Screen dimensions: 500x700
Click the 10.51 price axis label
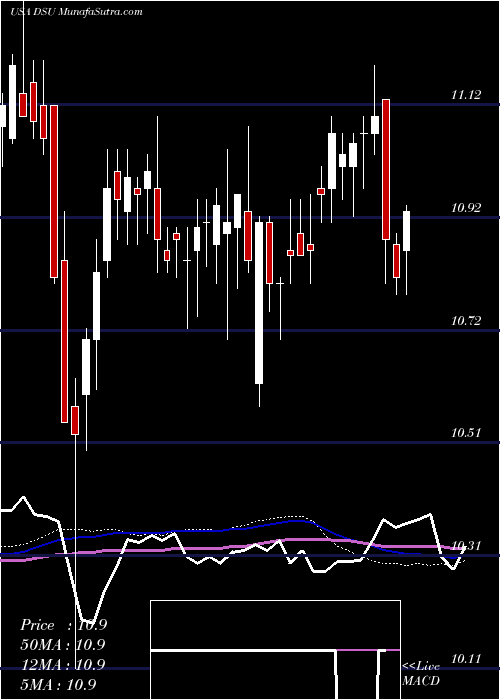466,433
